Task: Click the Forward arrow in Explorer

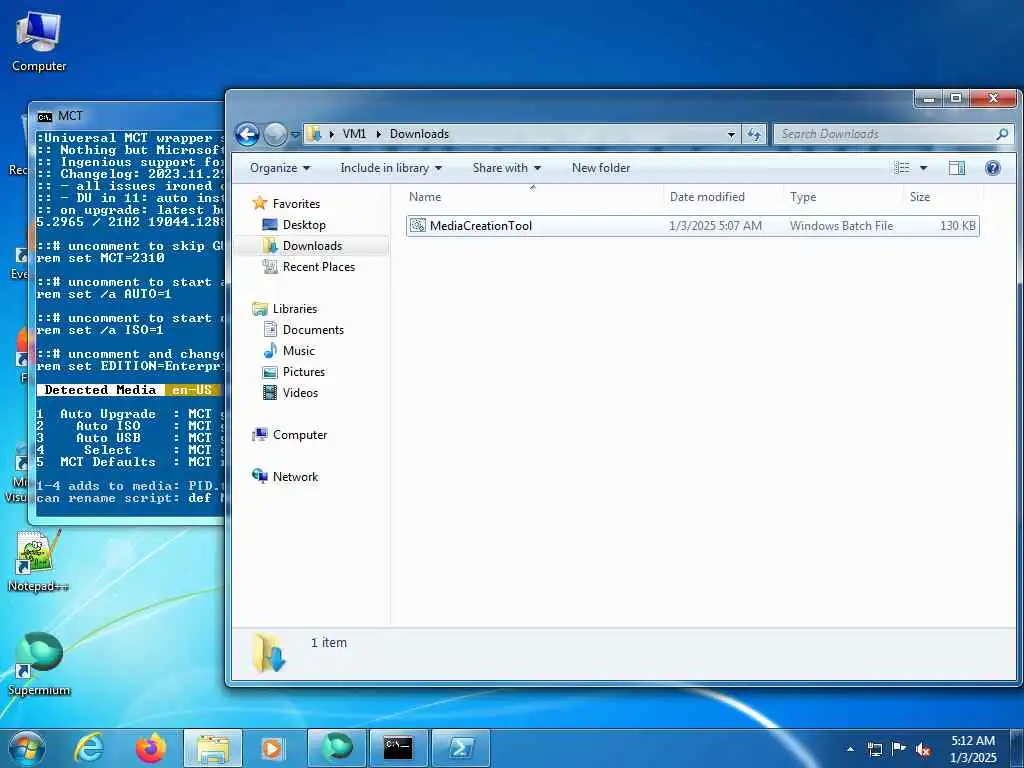Action: 275,135
